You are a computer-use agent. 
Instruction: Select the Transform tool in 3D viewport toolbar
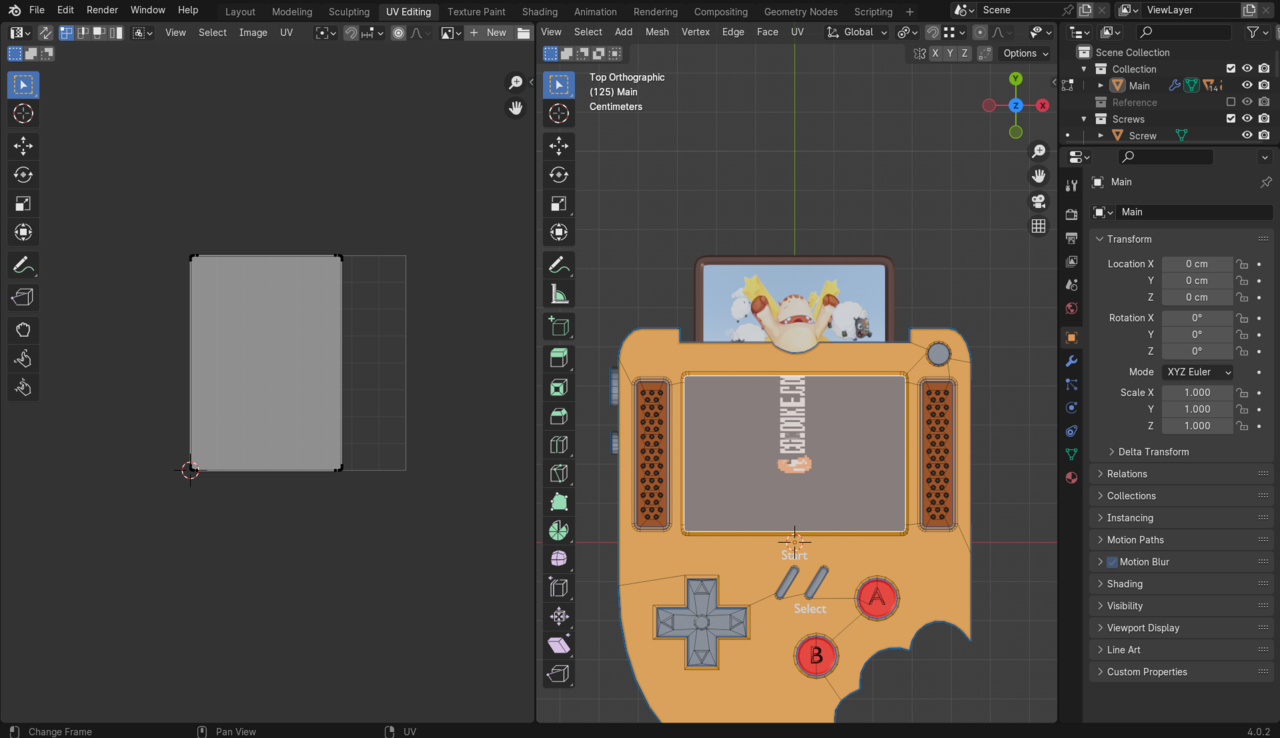559,233
